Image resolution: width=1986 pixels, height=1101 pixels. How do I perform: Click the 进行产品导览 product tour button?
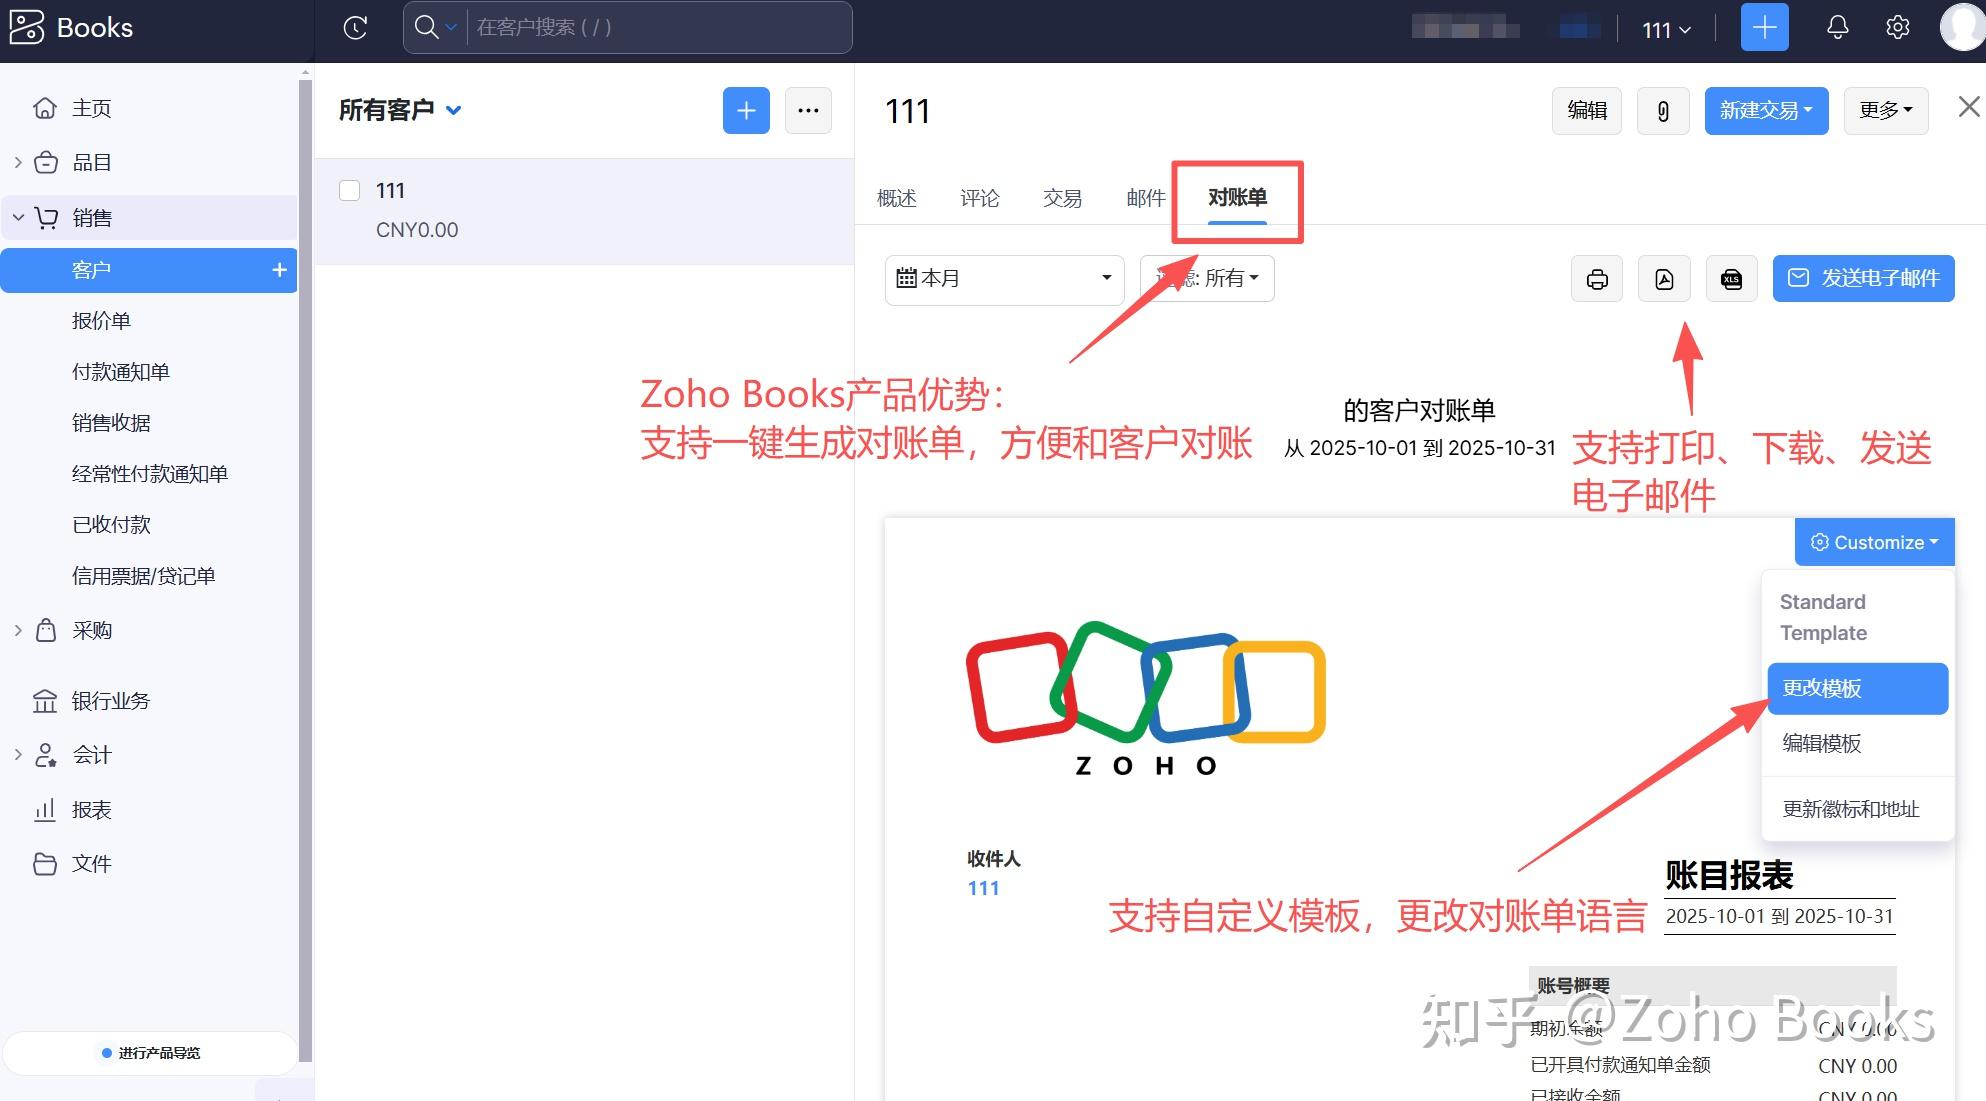(150, 1053)
